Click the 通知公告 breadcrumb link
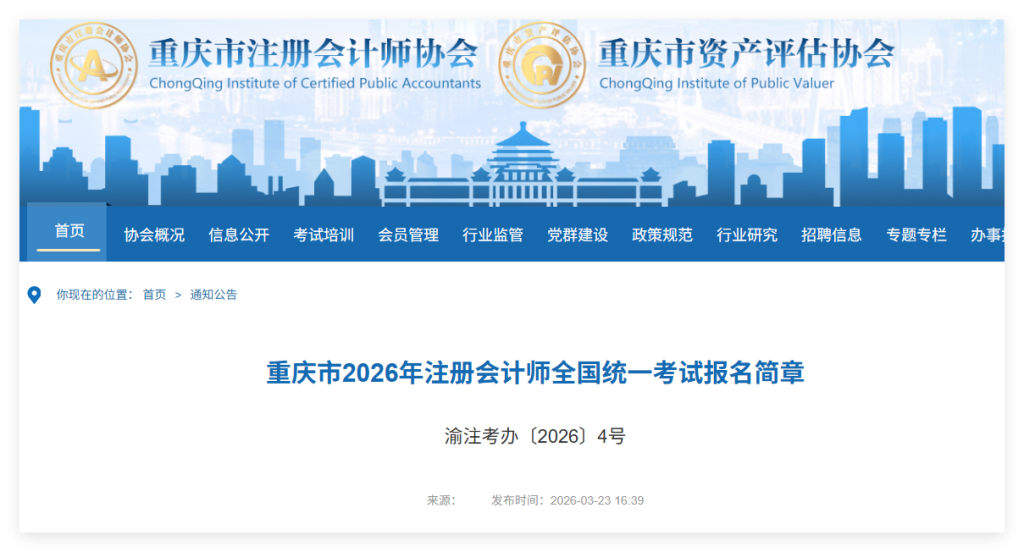This screenshot has height=552, width=1024. point(214,295)
